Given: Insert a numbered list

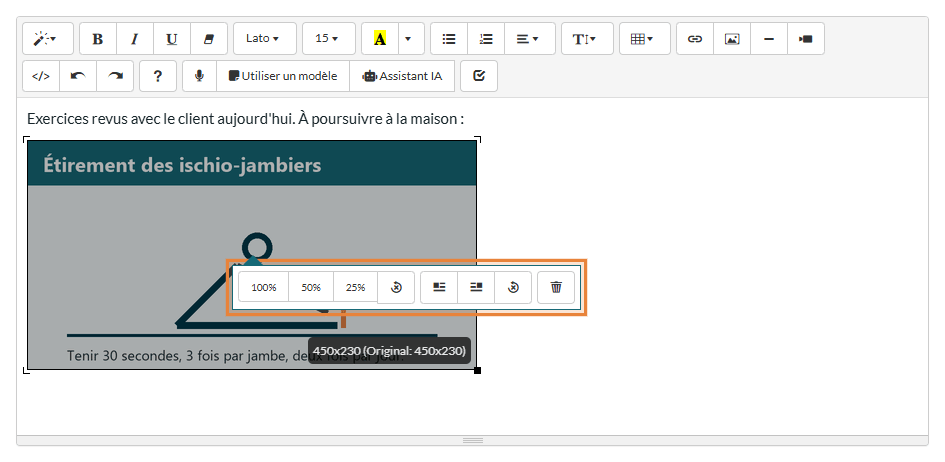Looking at the screenshot, I should [x=486, y=39].
